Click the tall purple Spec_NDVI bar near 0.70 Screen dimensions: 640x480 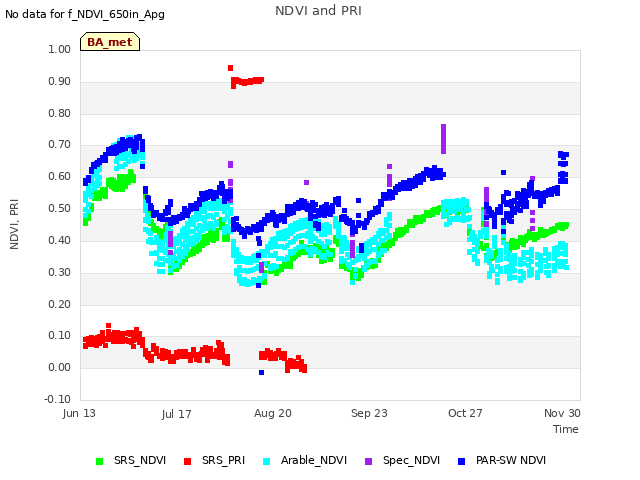444,139
